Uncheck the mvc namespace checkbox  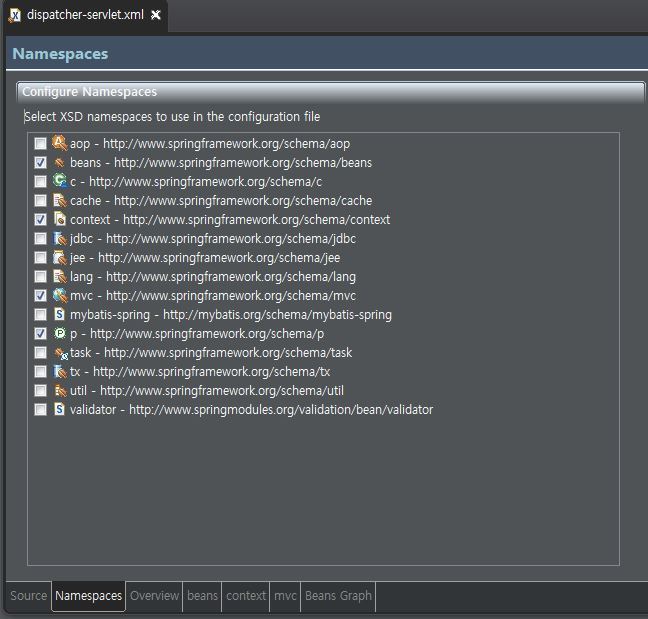pos(40,295)
